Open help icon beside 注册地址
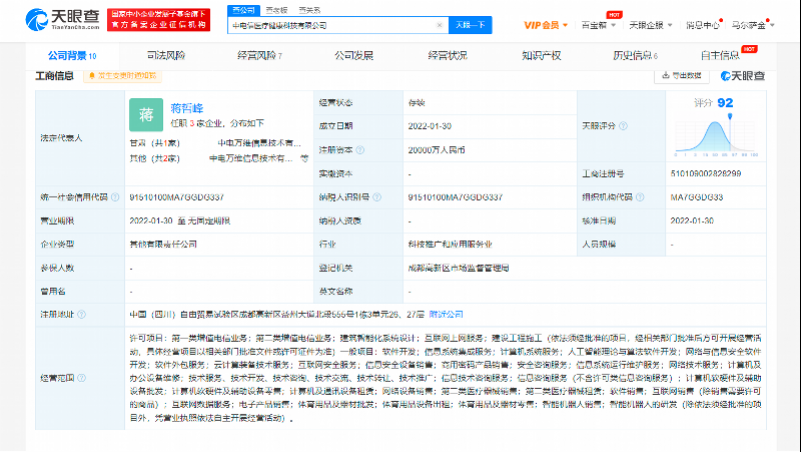The width and height of the screenshot is (801, 452). click(81, 315)
